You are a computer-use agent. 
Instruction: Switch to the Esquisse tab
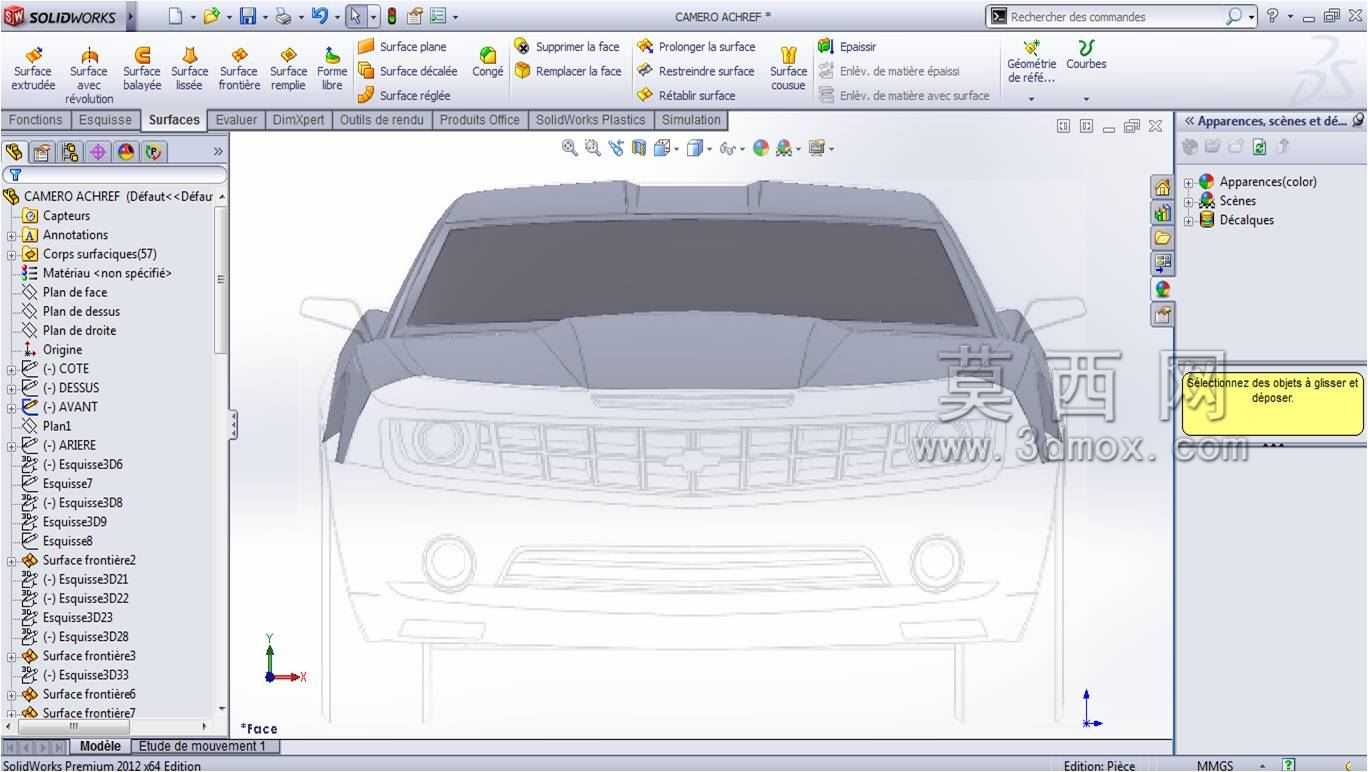coord(106,120)
